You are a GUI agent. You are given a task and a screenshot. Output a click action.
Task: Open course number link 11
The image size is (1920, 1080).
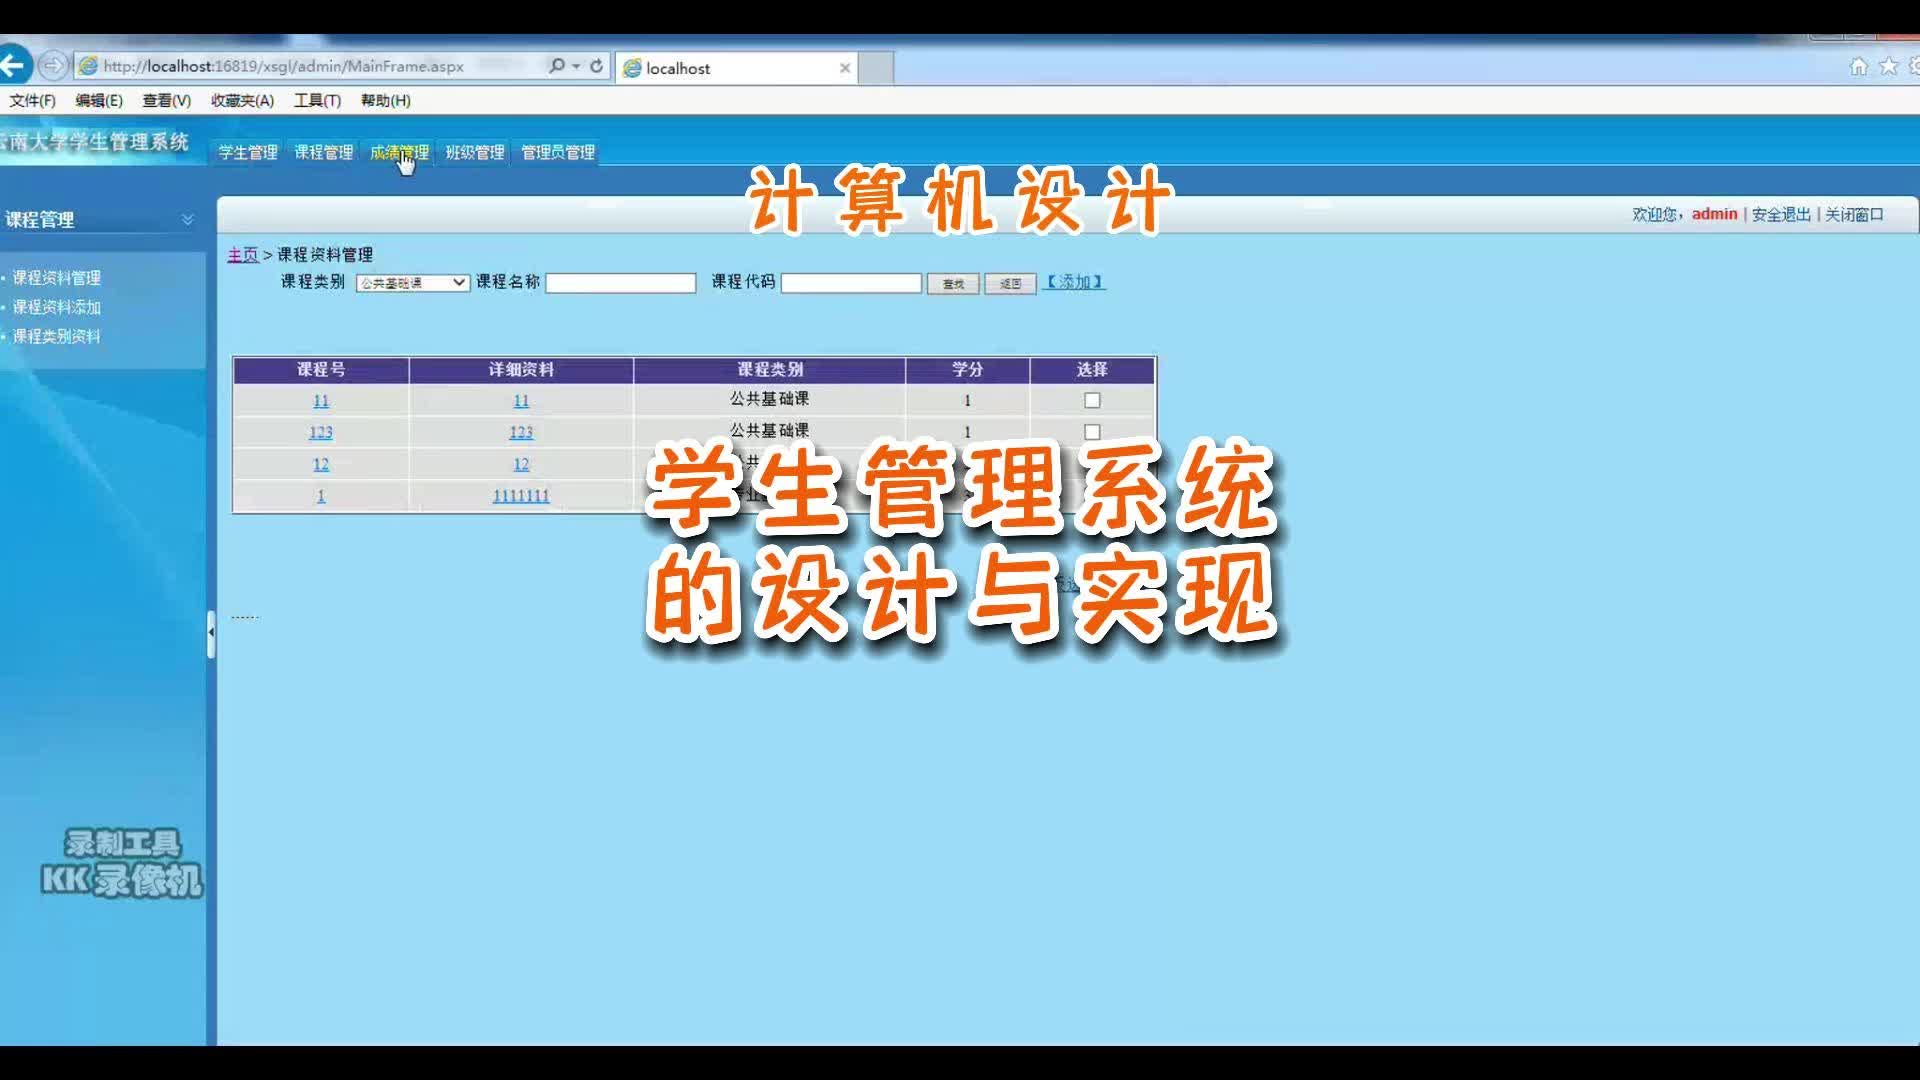tap(321, 400)
